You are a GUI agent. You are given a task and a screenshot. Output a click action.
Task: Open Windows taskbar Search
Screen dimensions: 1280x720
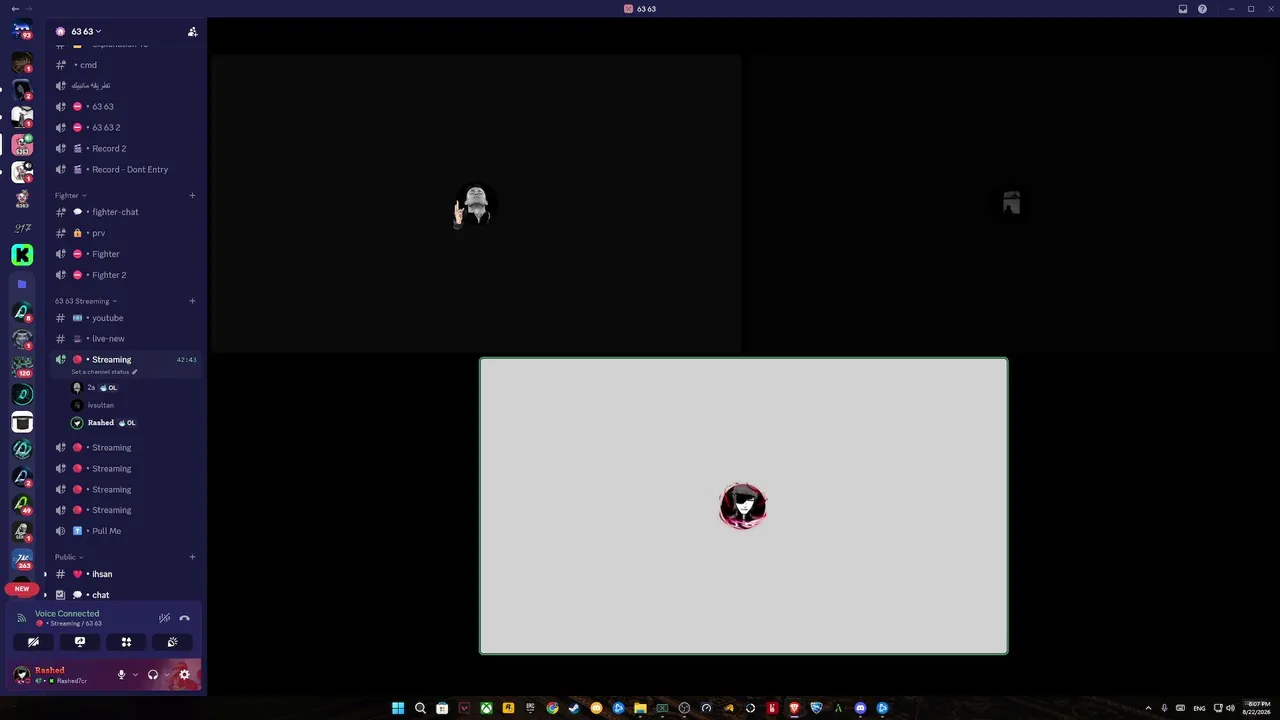pyautogui.click(x=420, y=708)
